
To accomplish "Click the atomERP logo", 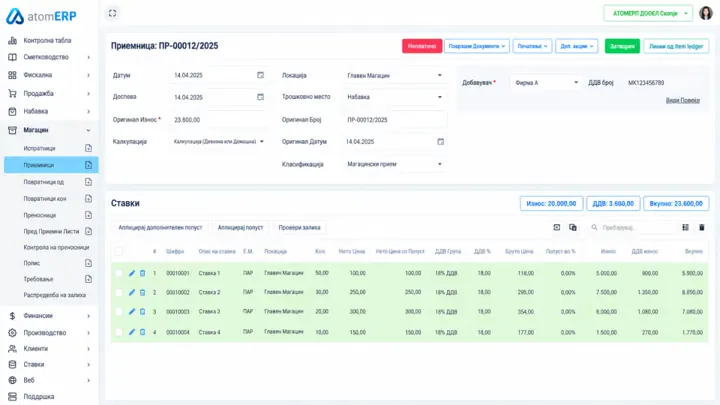I will point(41,16).
